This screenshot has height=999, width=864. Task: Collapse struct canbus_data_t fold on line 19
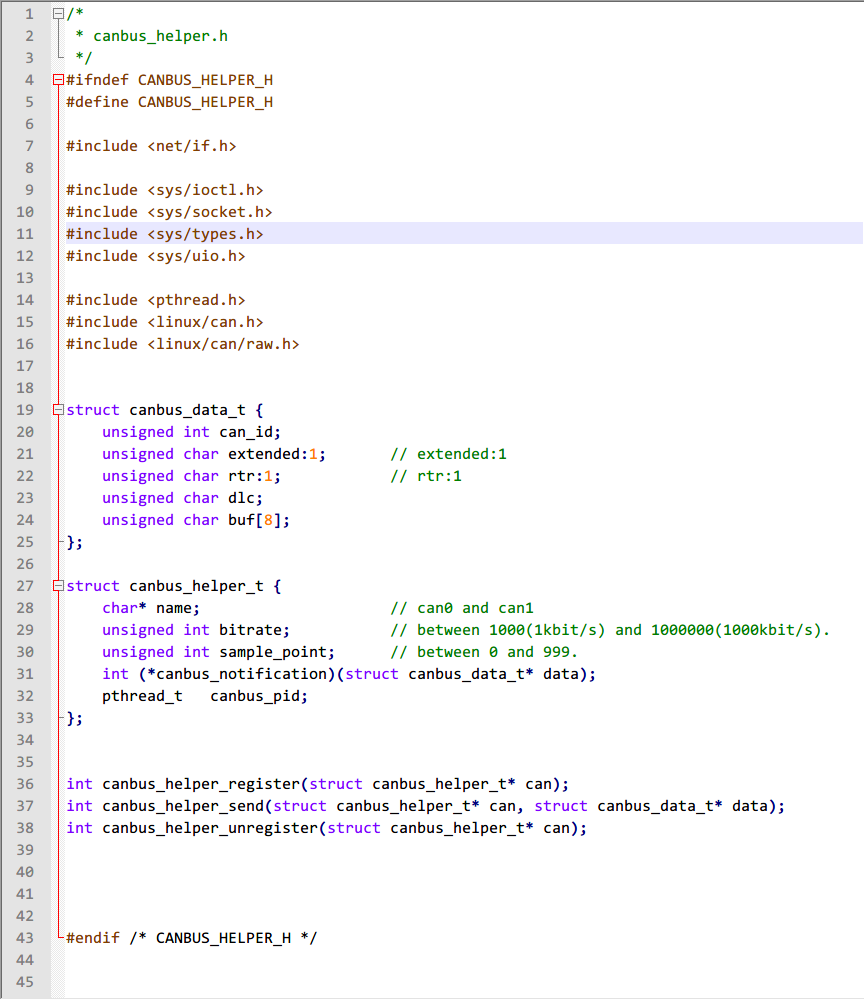point(58,410)
